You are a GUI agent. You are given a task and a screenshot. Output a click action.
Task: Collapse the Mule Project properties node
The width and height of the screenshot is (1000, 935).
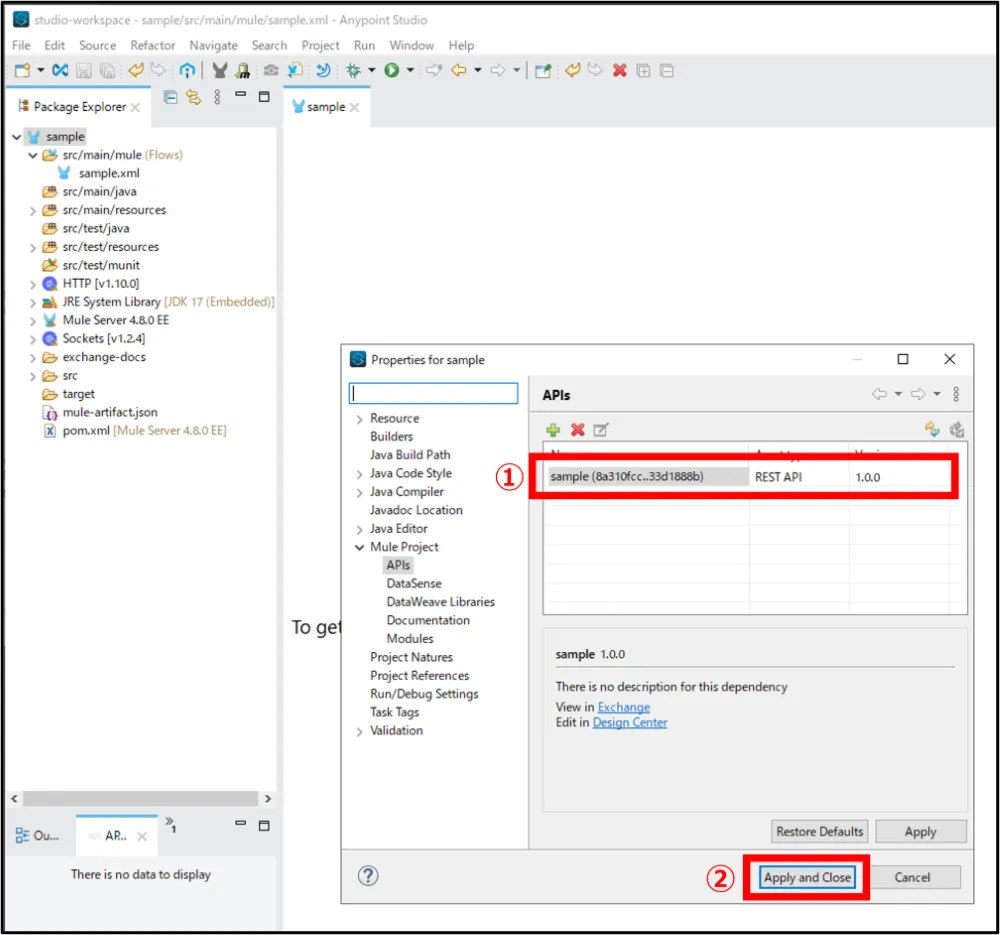359,547
